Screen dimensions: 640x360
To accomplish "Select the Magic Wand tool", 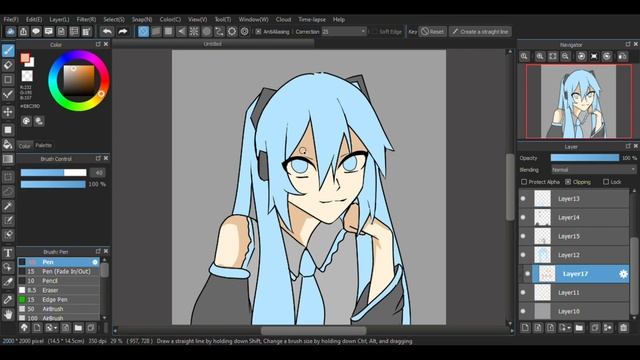I will [8, 206].
